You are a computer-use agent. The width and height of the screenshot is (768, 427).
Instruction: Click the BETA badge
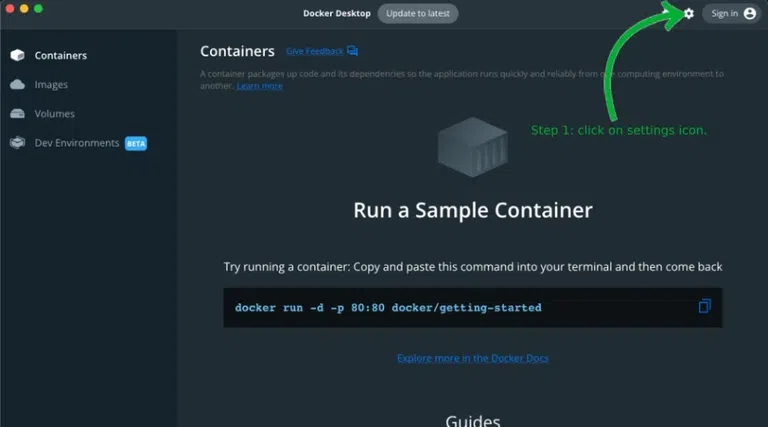(136, 143)
